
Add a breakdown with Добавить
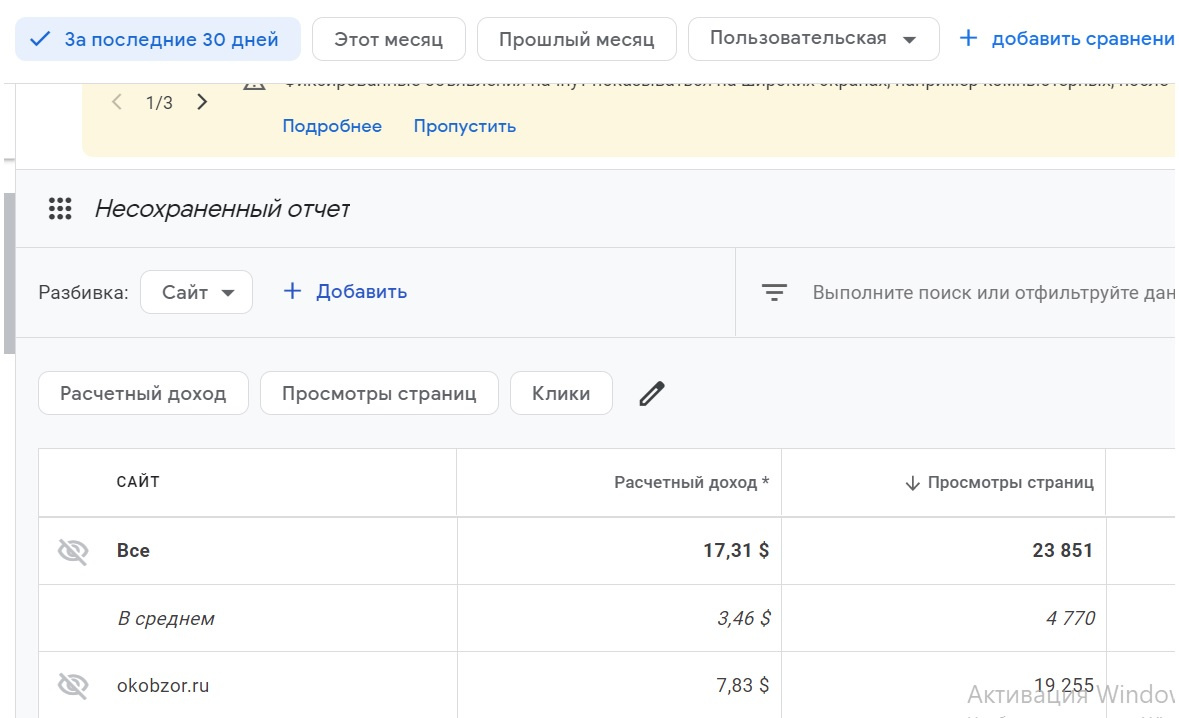tap(346, 292)
